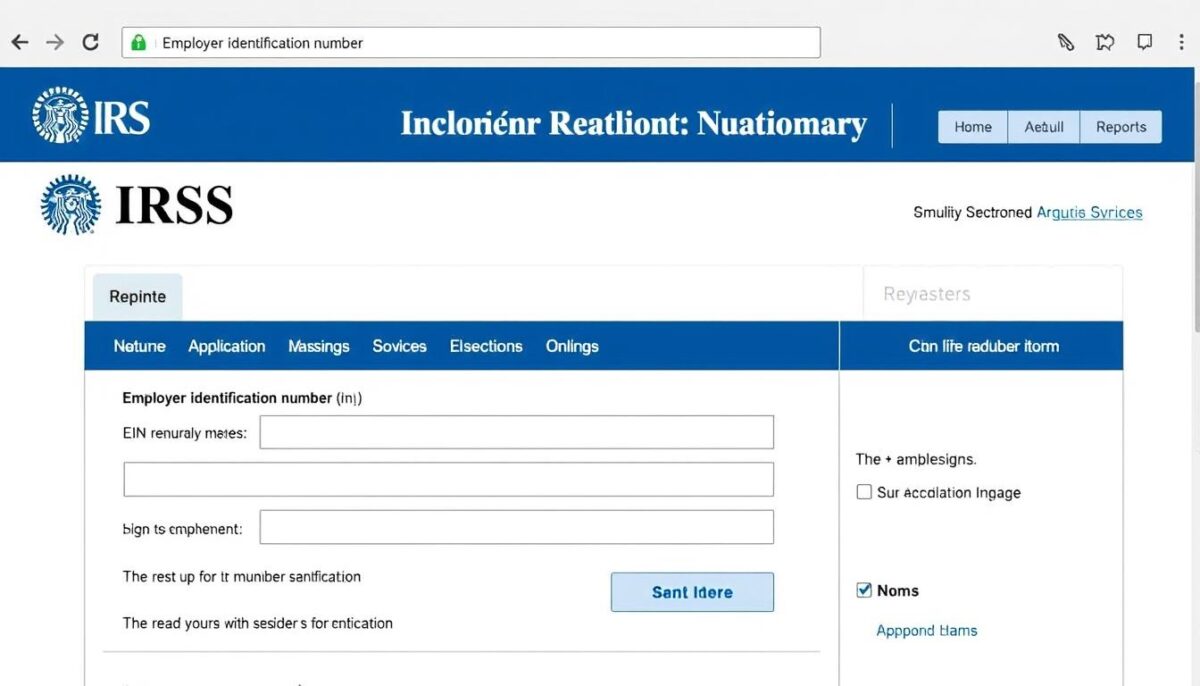Image resolution: width=1200 pixels, height=686 pixels.
Task: Uncheck the Noms checkbox
Action: pos(864,590)
